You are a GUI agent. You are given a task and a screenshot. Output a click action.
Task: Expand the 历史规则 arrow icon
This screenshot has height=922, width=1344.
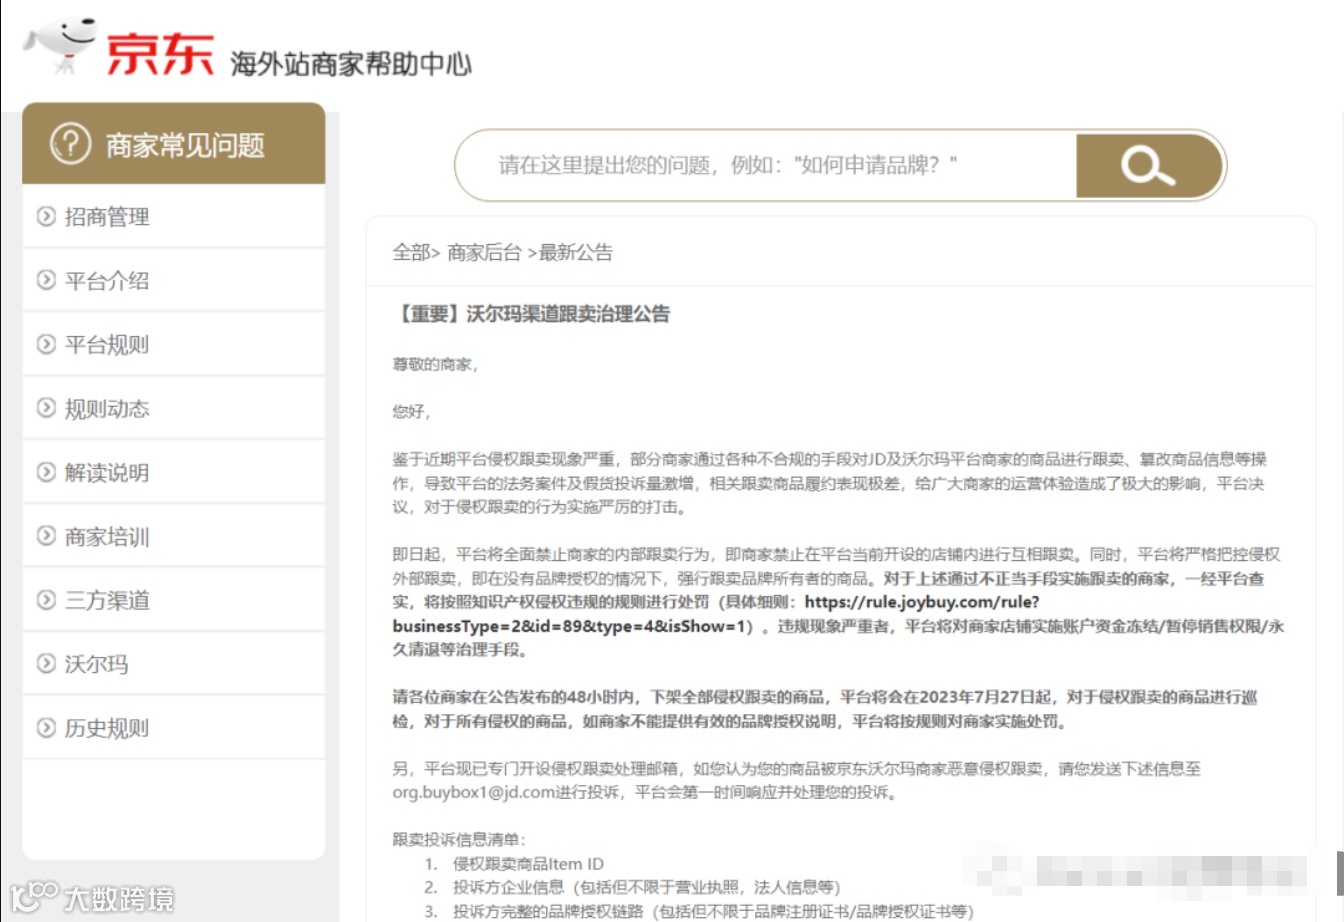click(x=46, y=727)
